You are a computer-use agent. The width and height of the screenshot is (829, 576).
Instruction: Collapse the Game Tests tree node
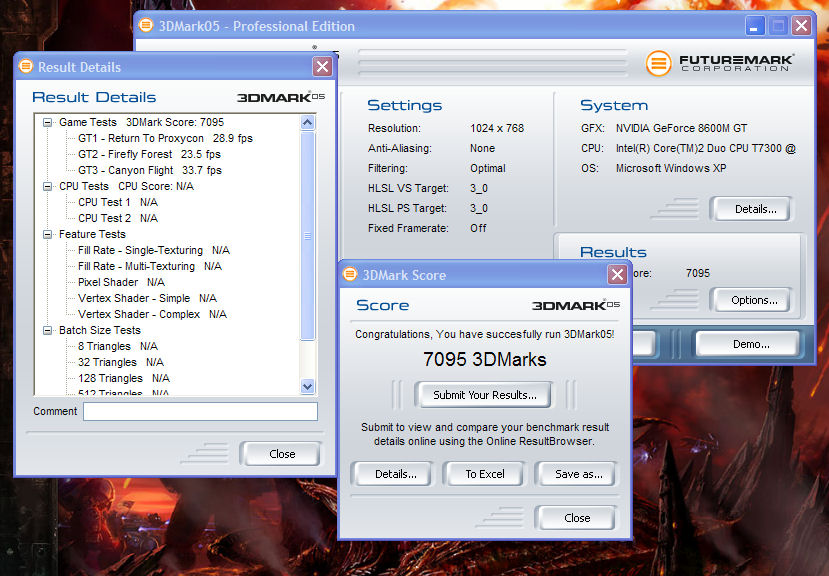tap(48, 122)
